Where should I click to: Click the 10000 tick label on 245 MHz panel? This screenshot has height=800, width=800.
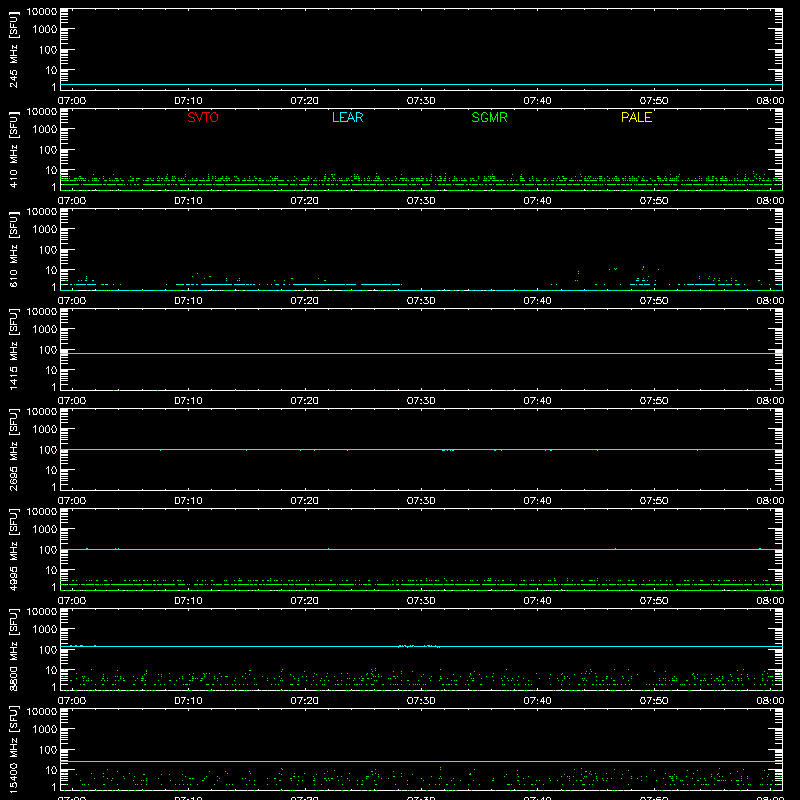[42, 12]
